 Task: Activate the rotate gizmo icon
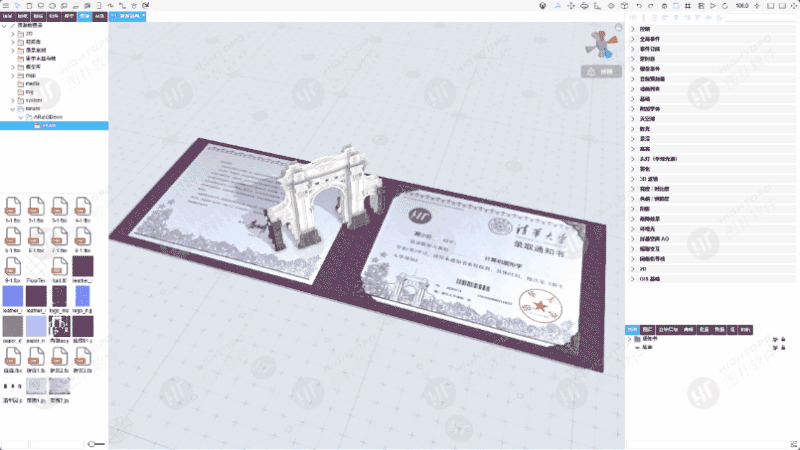click(584, 6)
